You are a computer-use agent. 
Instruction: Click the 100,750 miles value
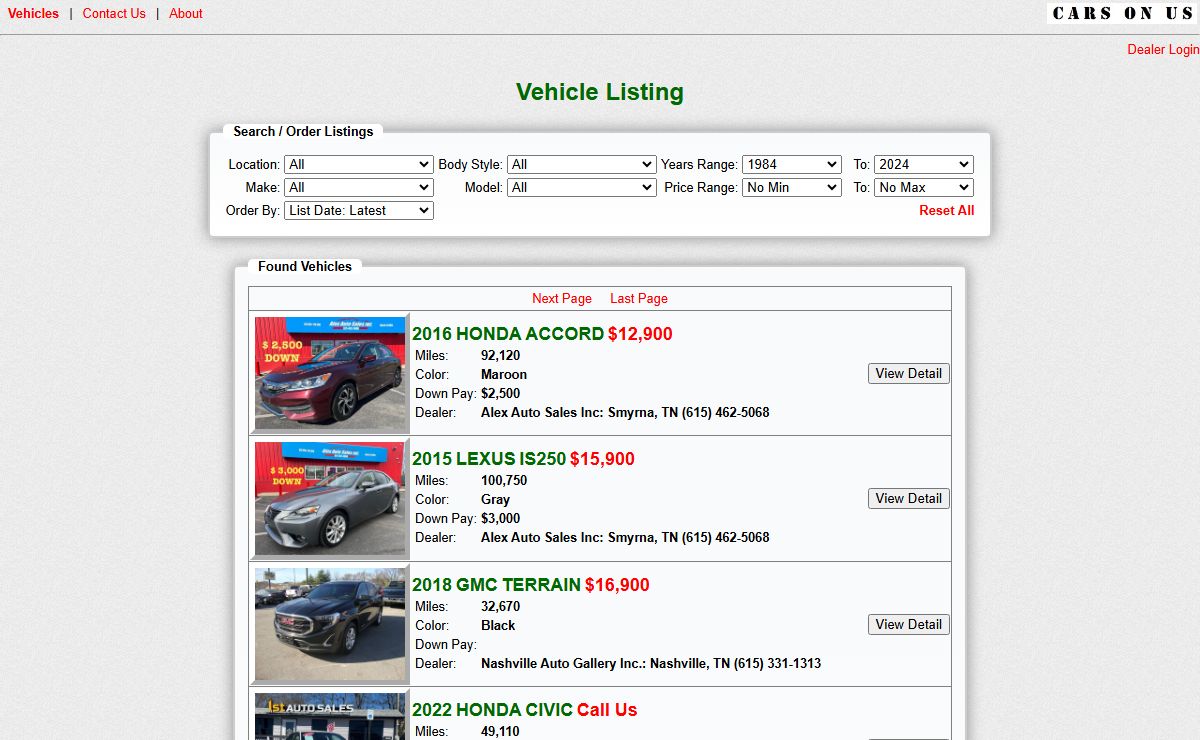tap(504, 480)
